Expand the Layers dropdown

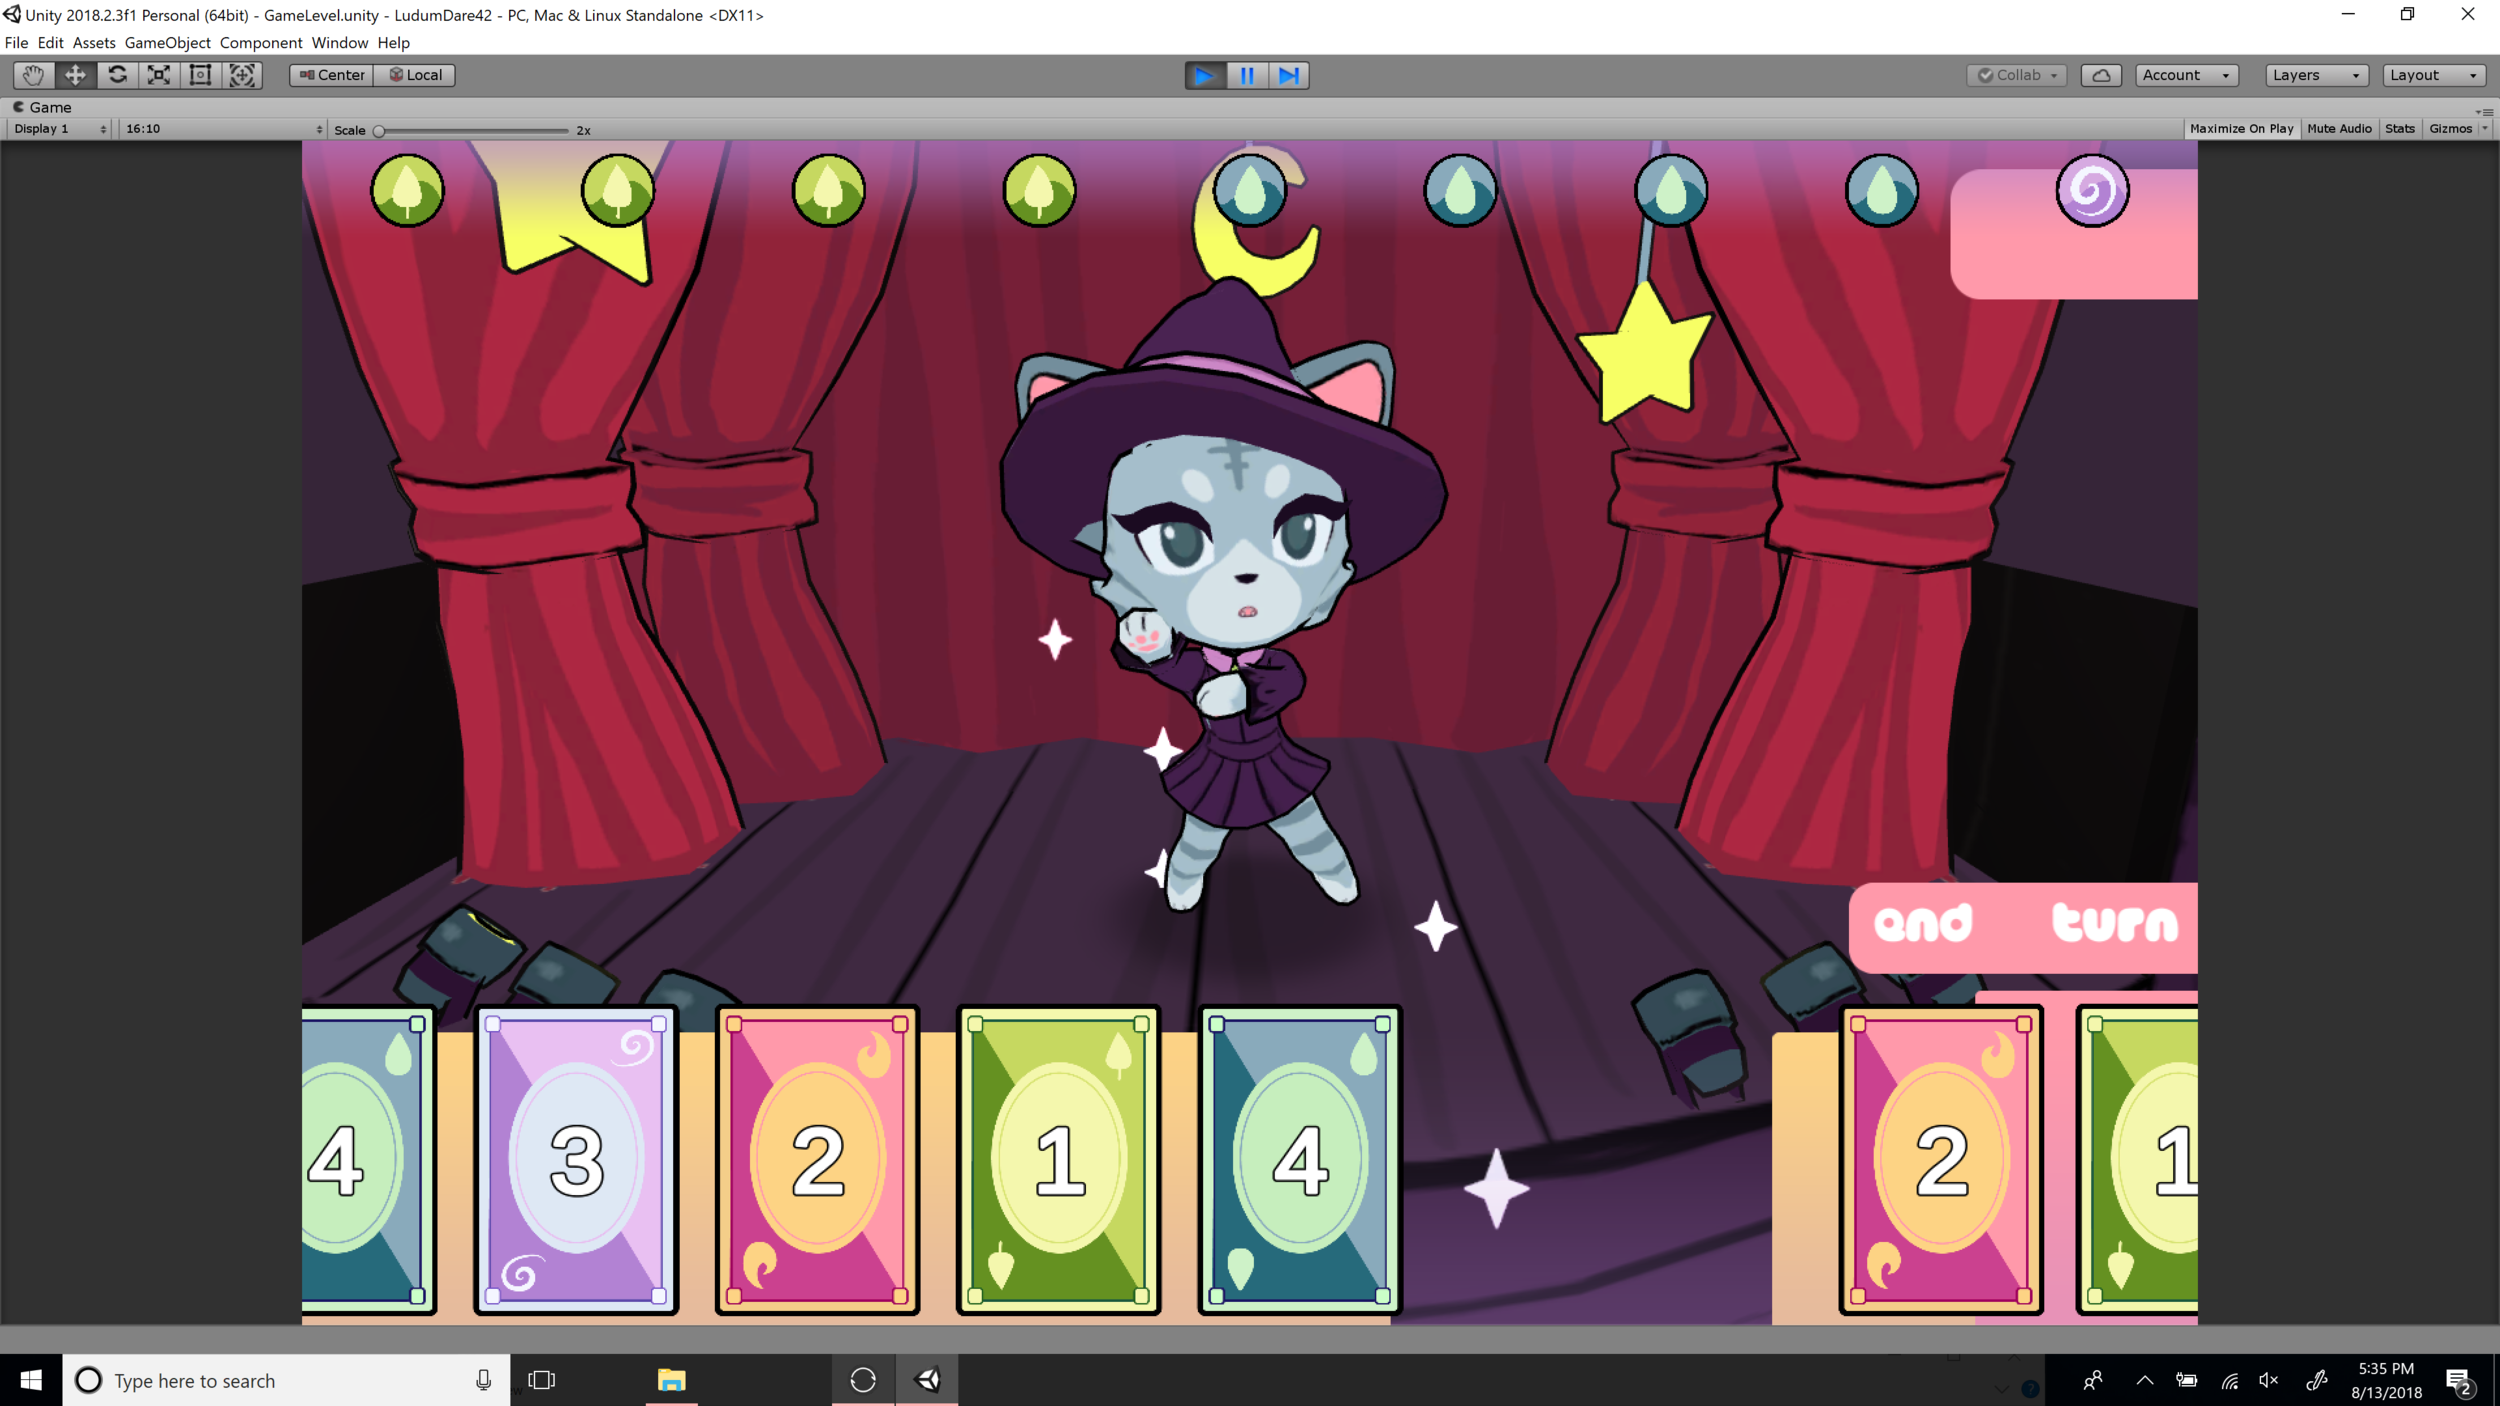coord(2315,75)
